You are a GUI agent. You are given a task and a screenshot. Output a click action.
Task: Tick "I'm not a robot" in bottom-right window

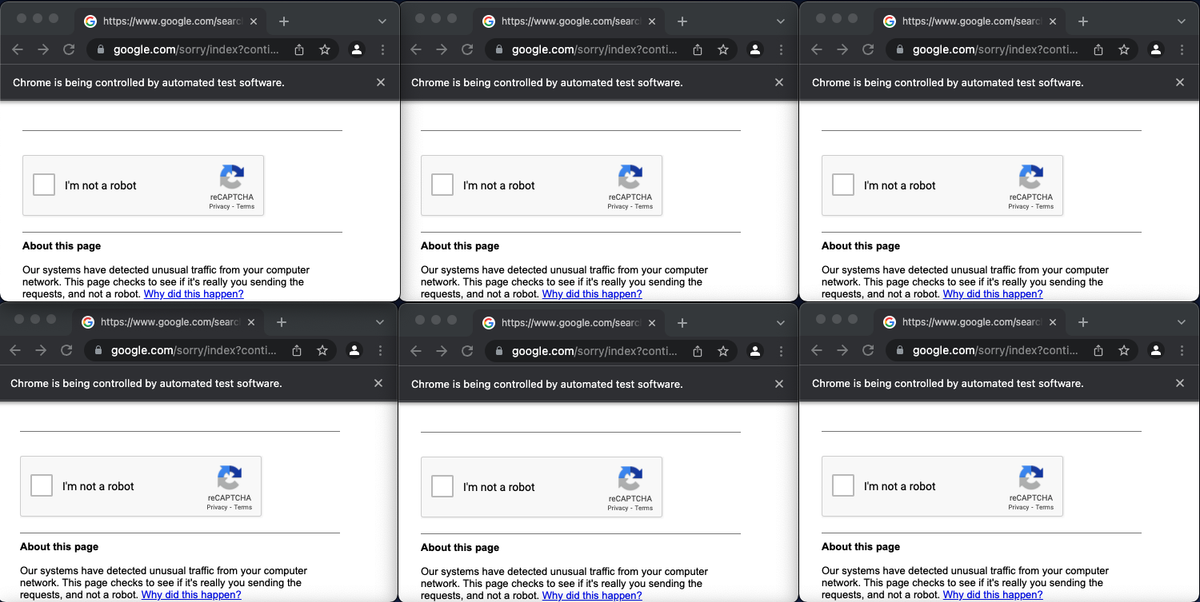pyautogui.click(x=843, y=486)
